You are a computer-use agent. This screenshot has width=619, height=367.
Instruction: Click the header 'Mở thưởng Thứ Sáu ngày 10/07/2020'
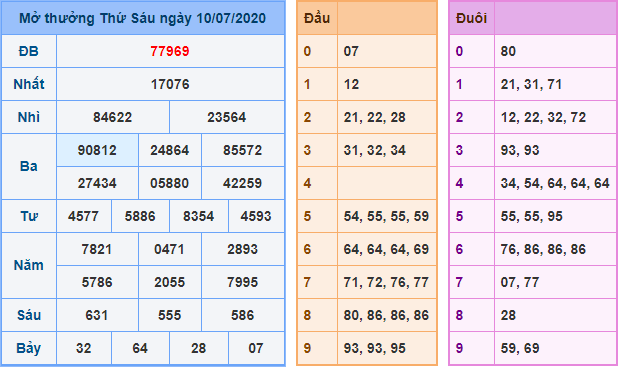[143, 18]
